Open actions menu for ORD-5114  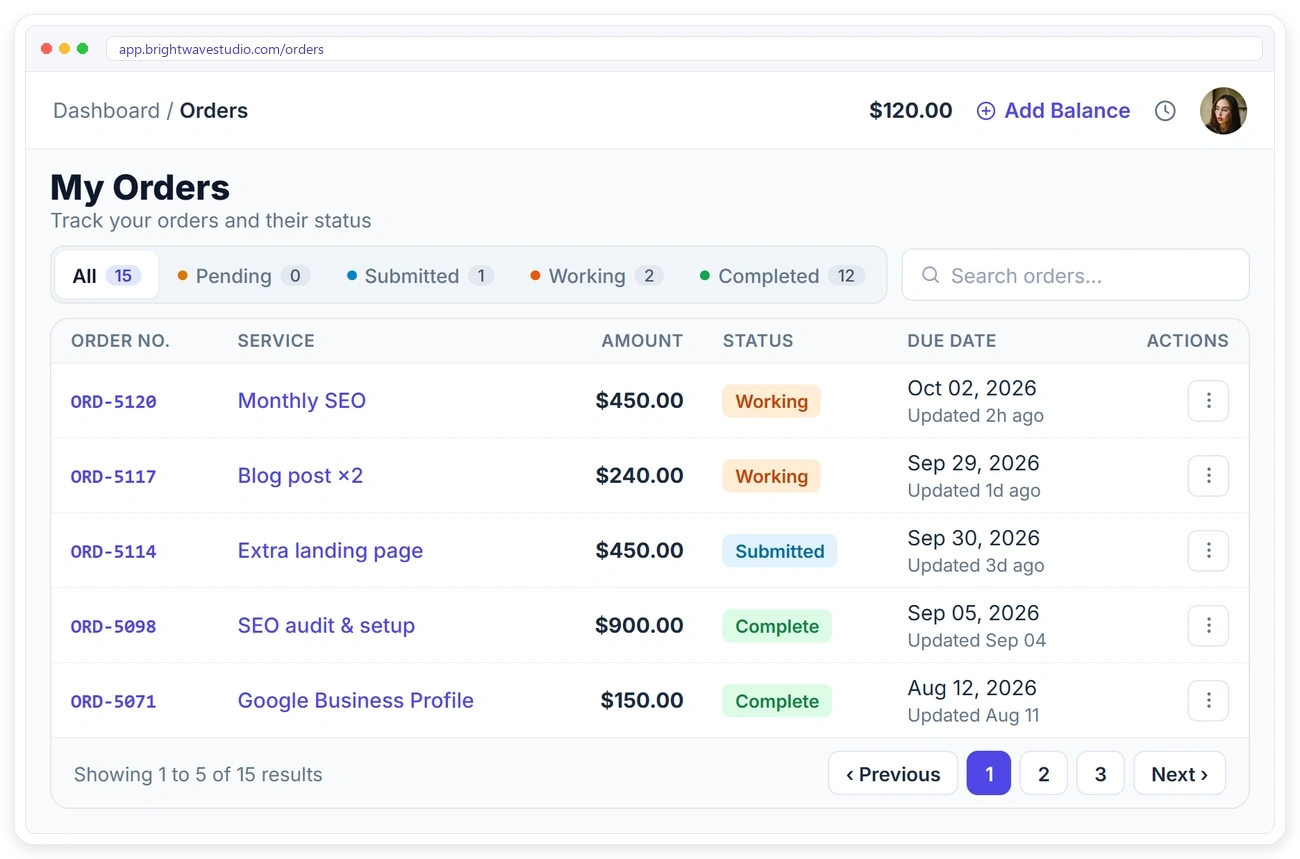coord(1208,551)
